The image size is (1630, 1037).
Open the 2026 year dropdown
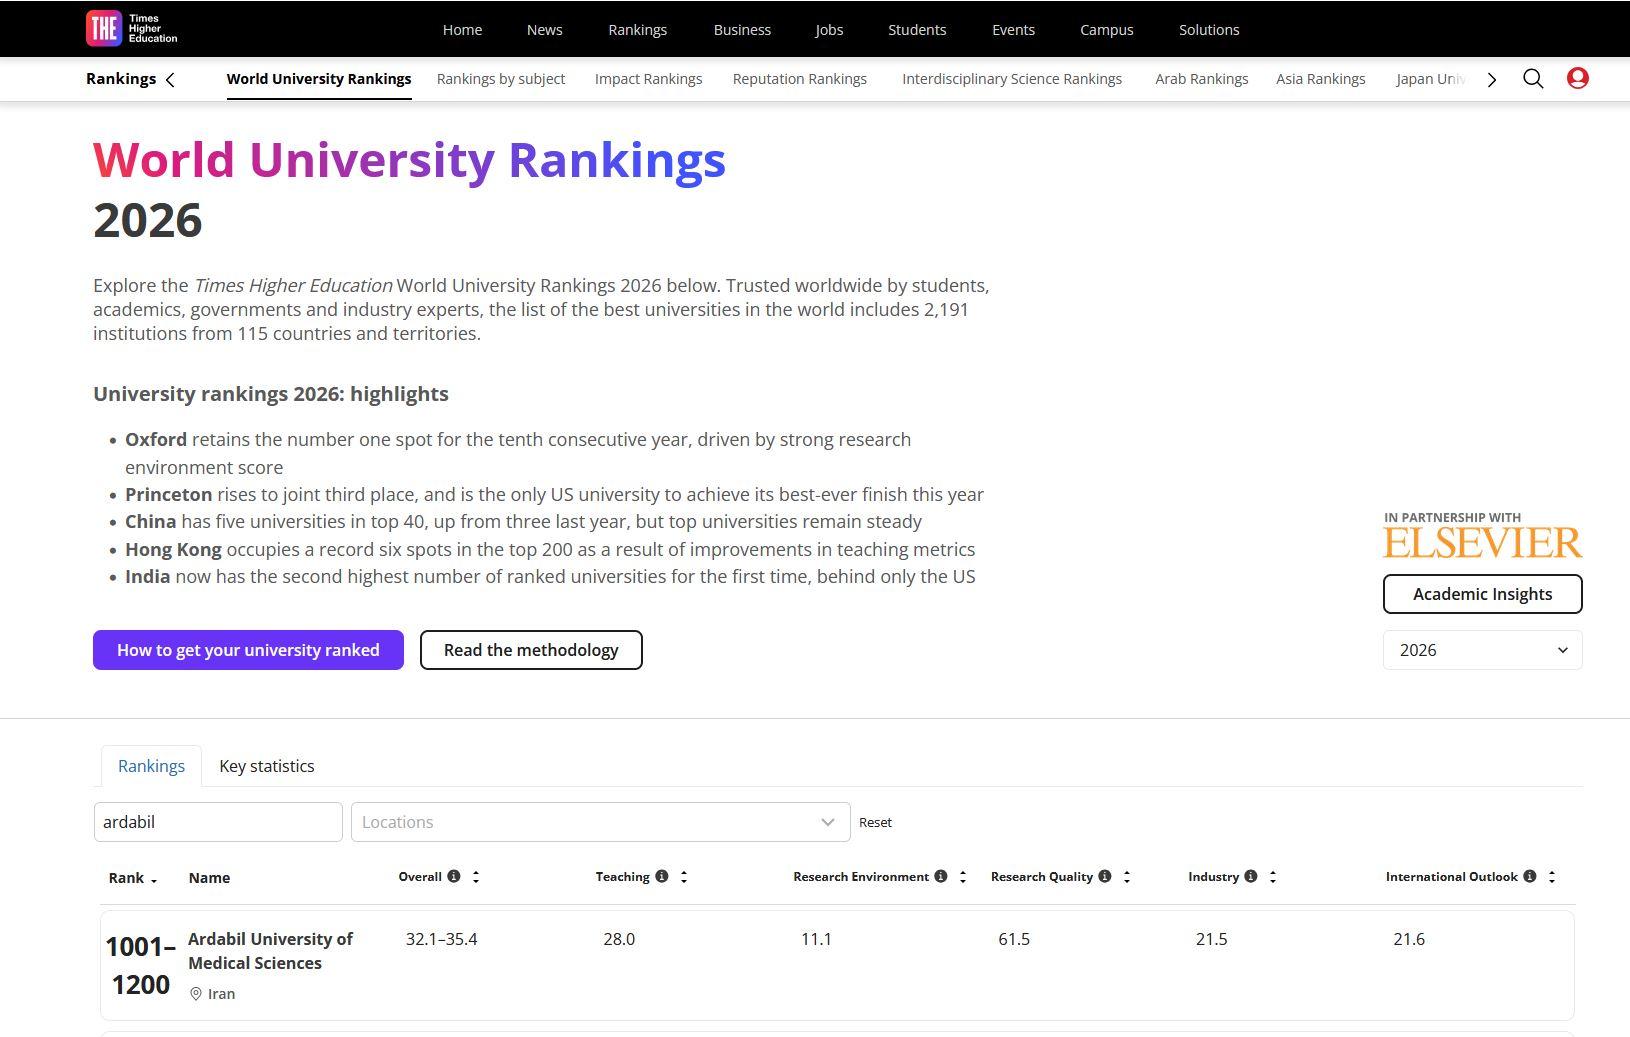click(1482, 650)
